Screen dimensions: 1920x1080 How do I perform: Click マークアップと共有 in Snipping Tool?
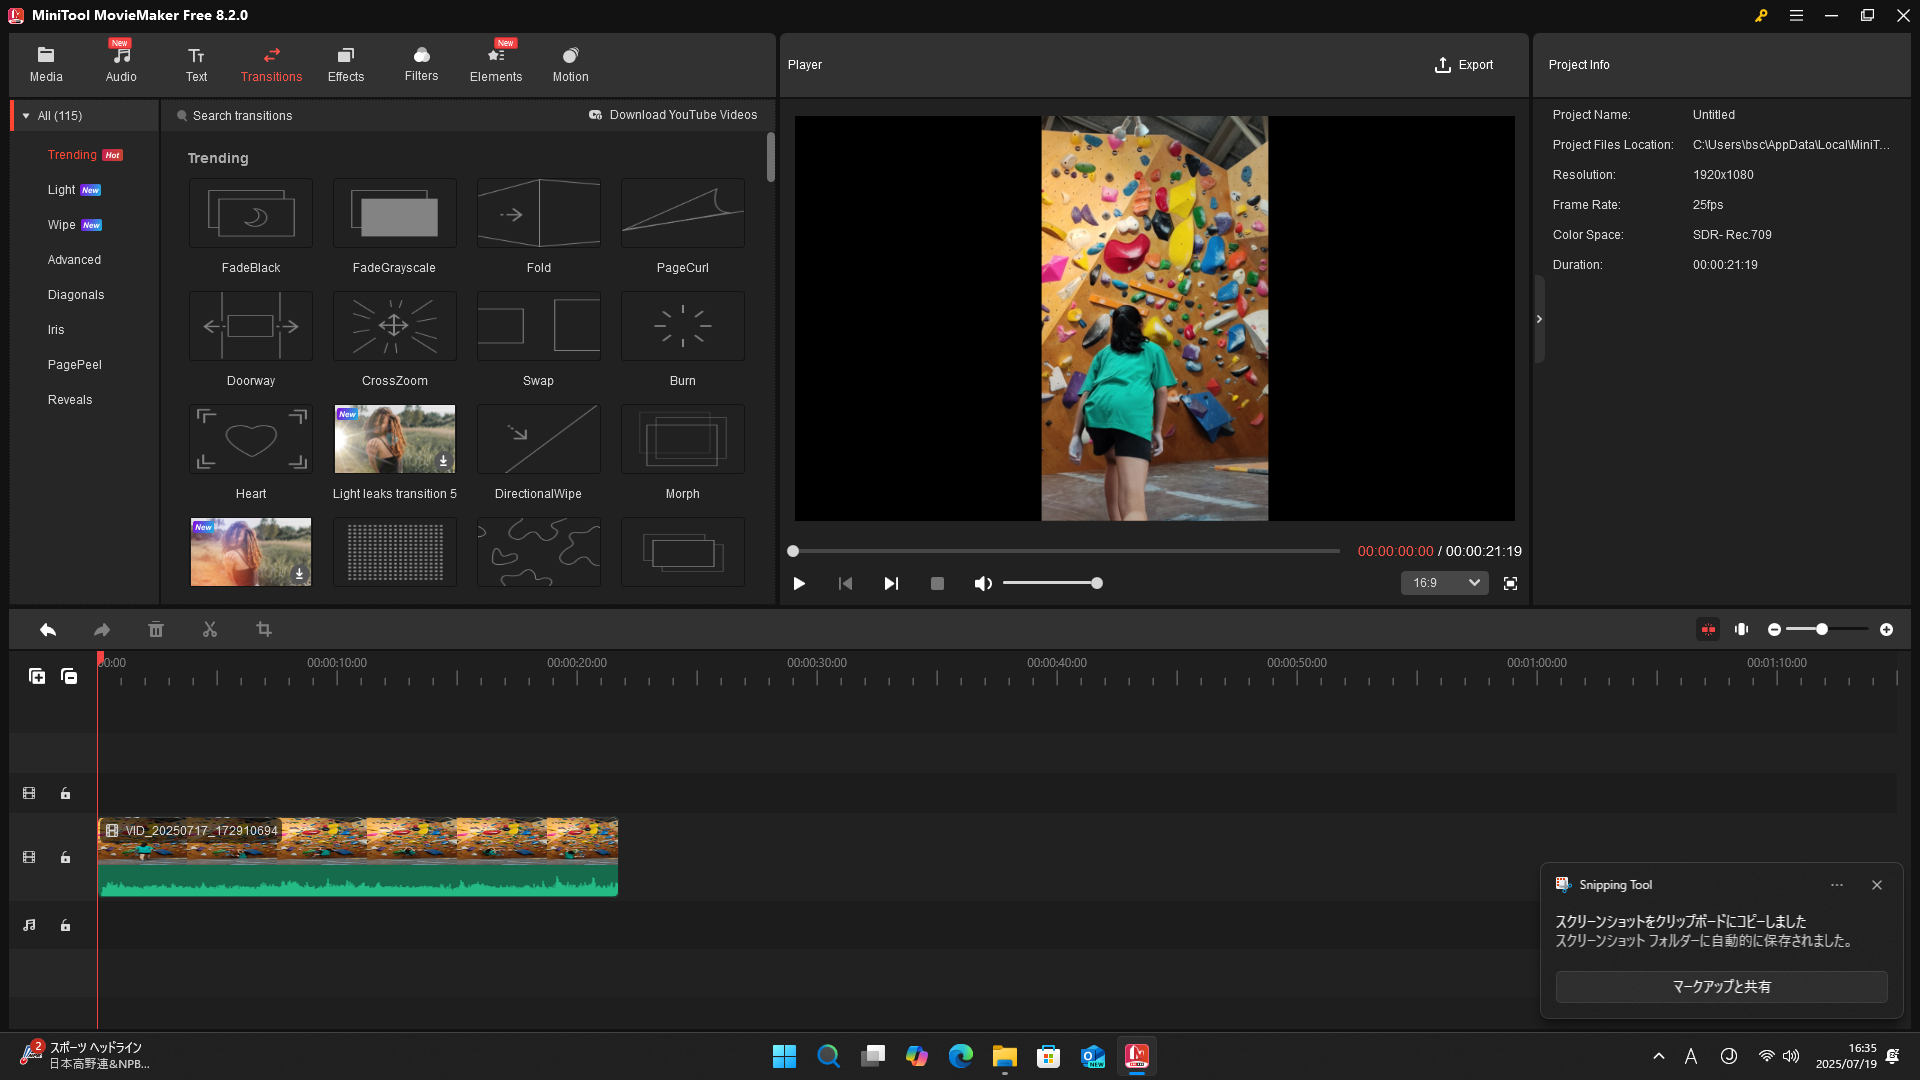(x=1721, y=987)
